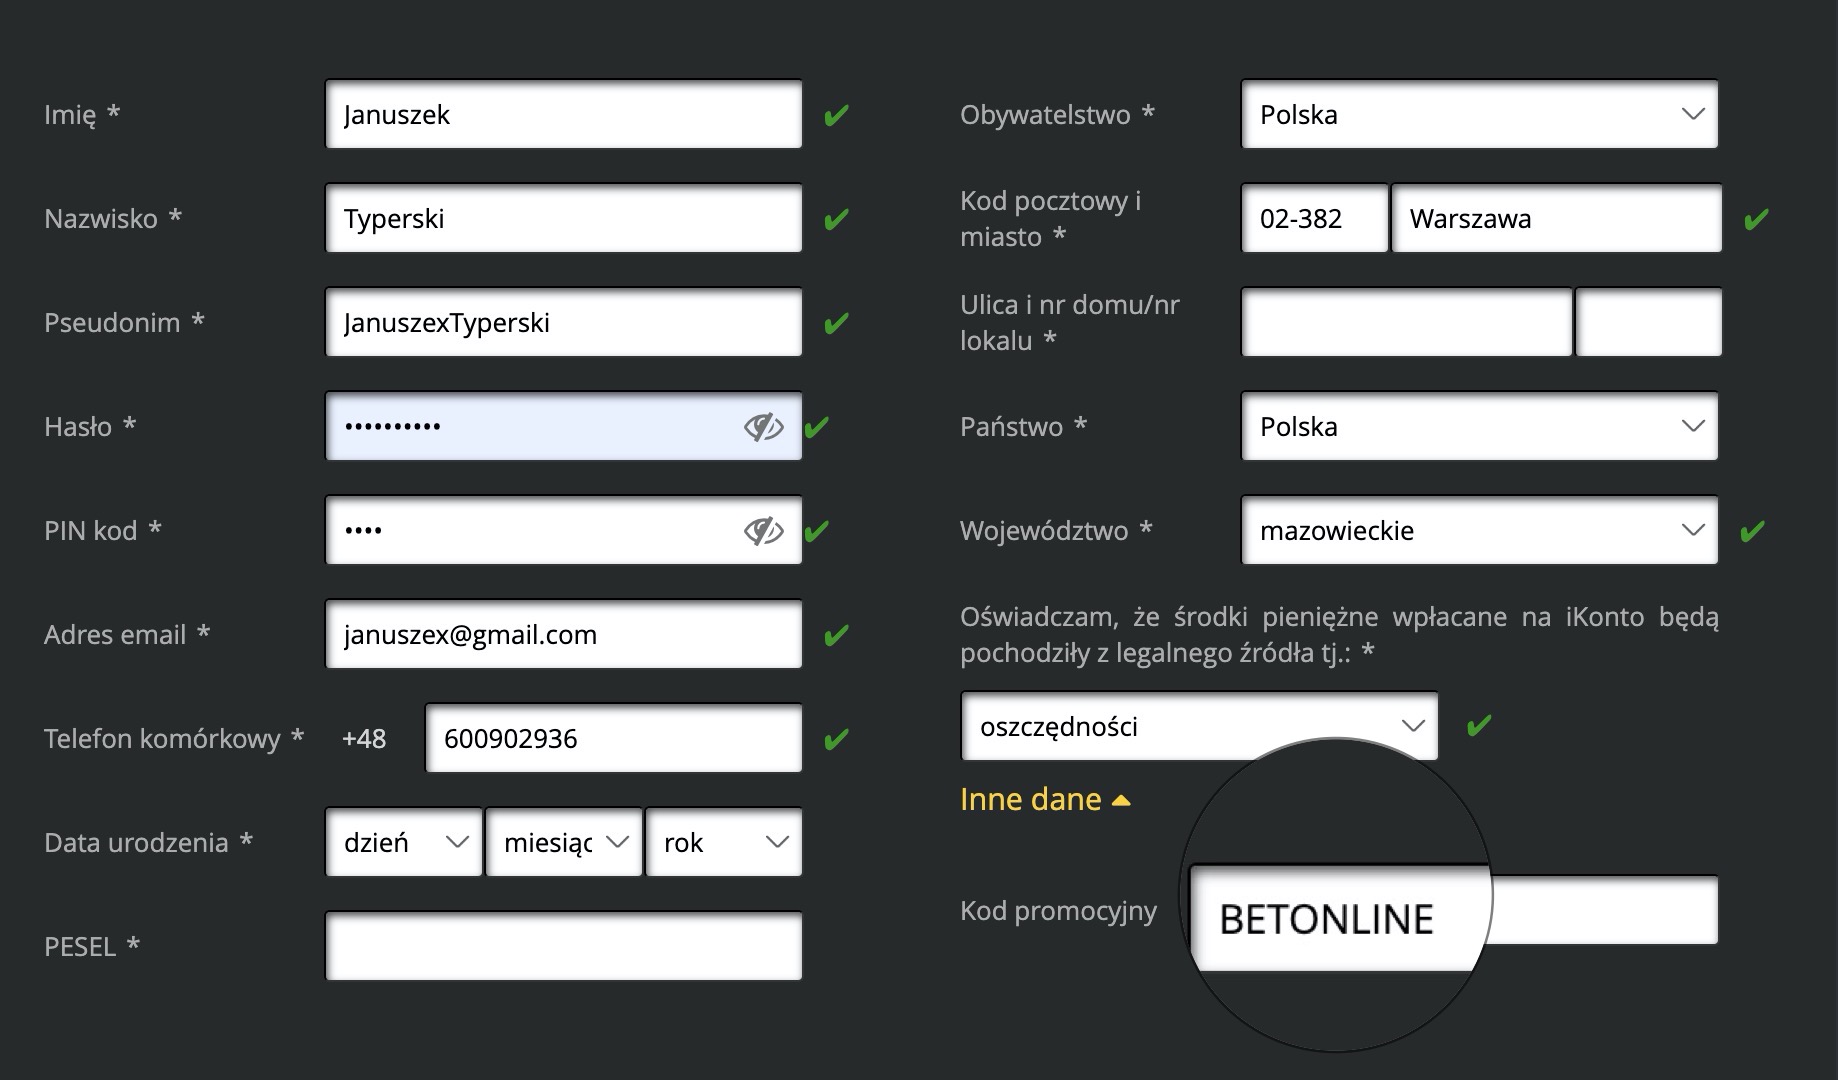Click the Kod pocztowy i miasto label

click(x=1050, y=219)
